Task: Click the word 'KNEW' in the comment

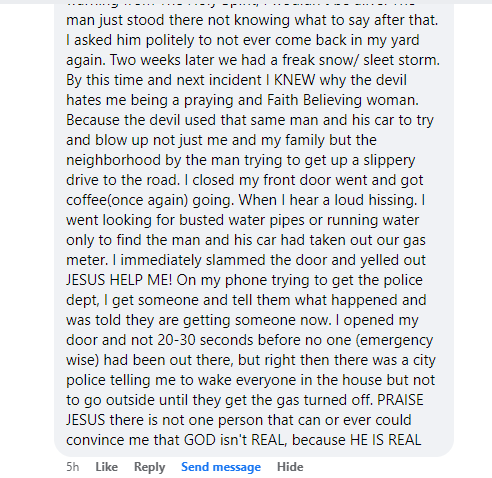Action: (x=294, y=80)
